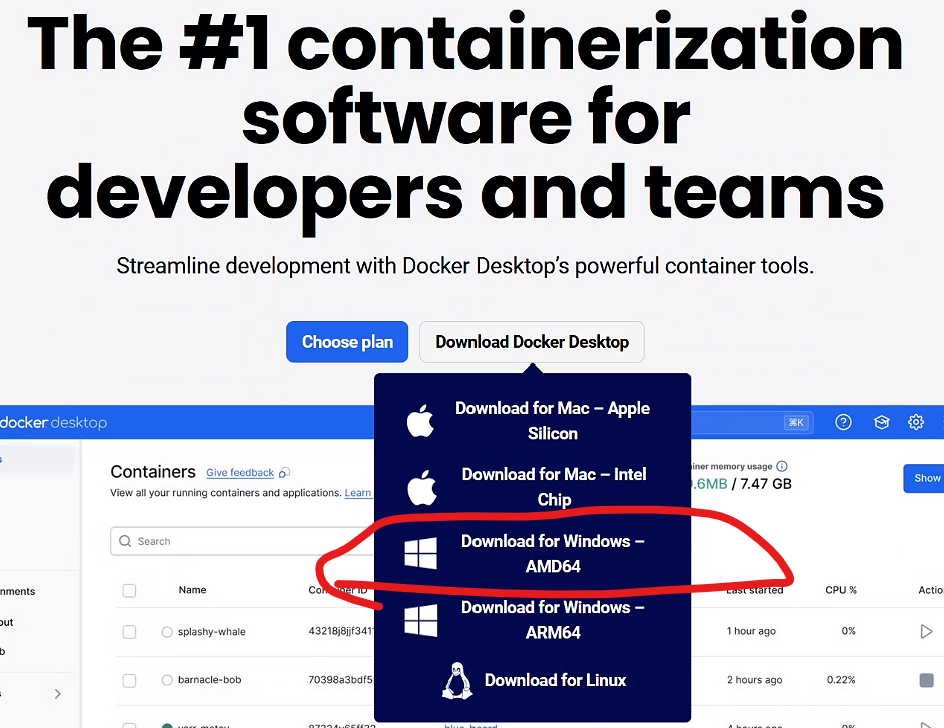Focus the containers Search field
This screenshot has width=944, height=728.
242,541
